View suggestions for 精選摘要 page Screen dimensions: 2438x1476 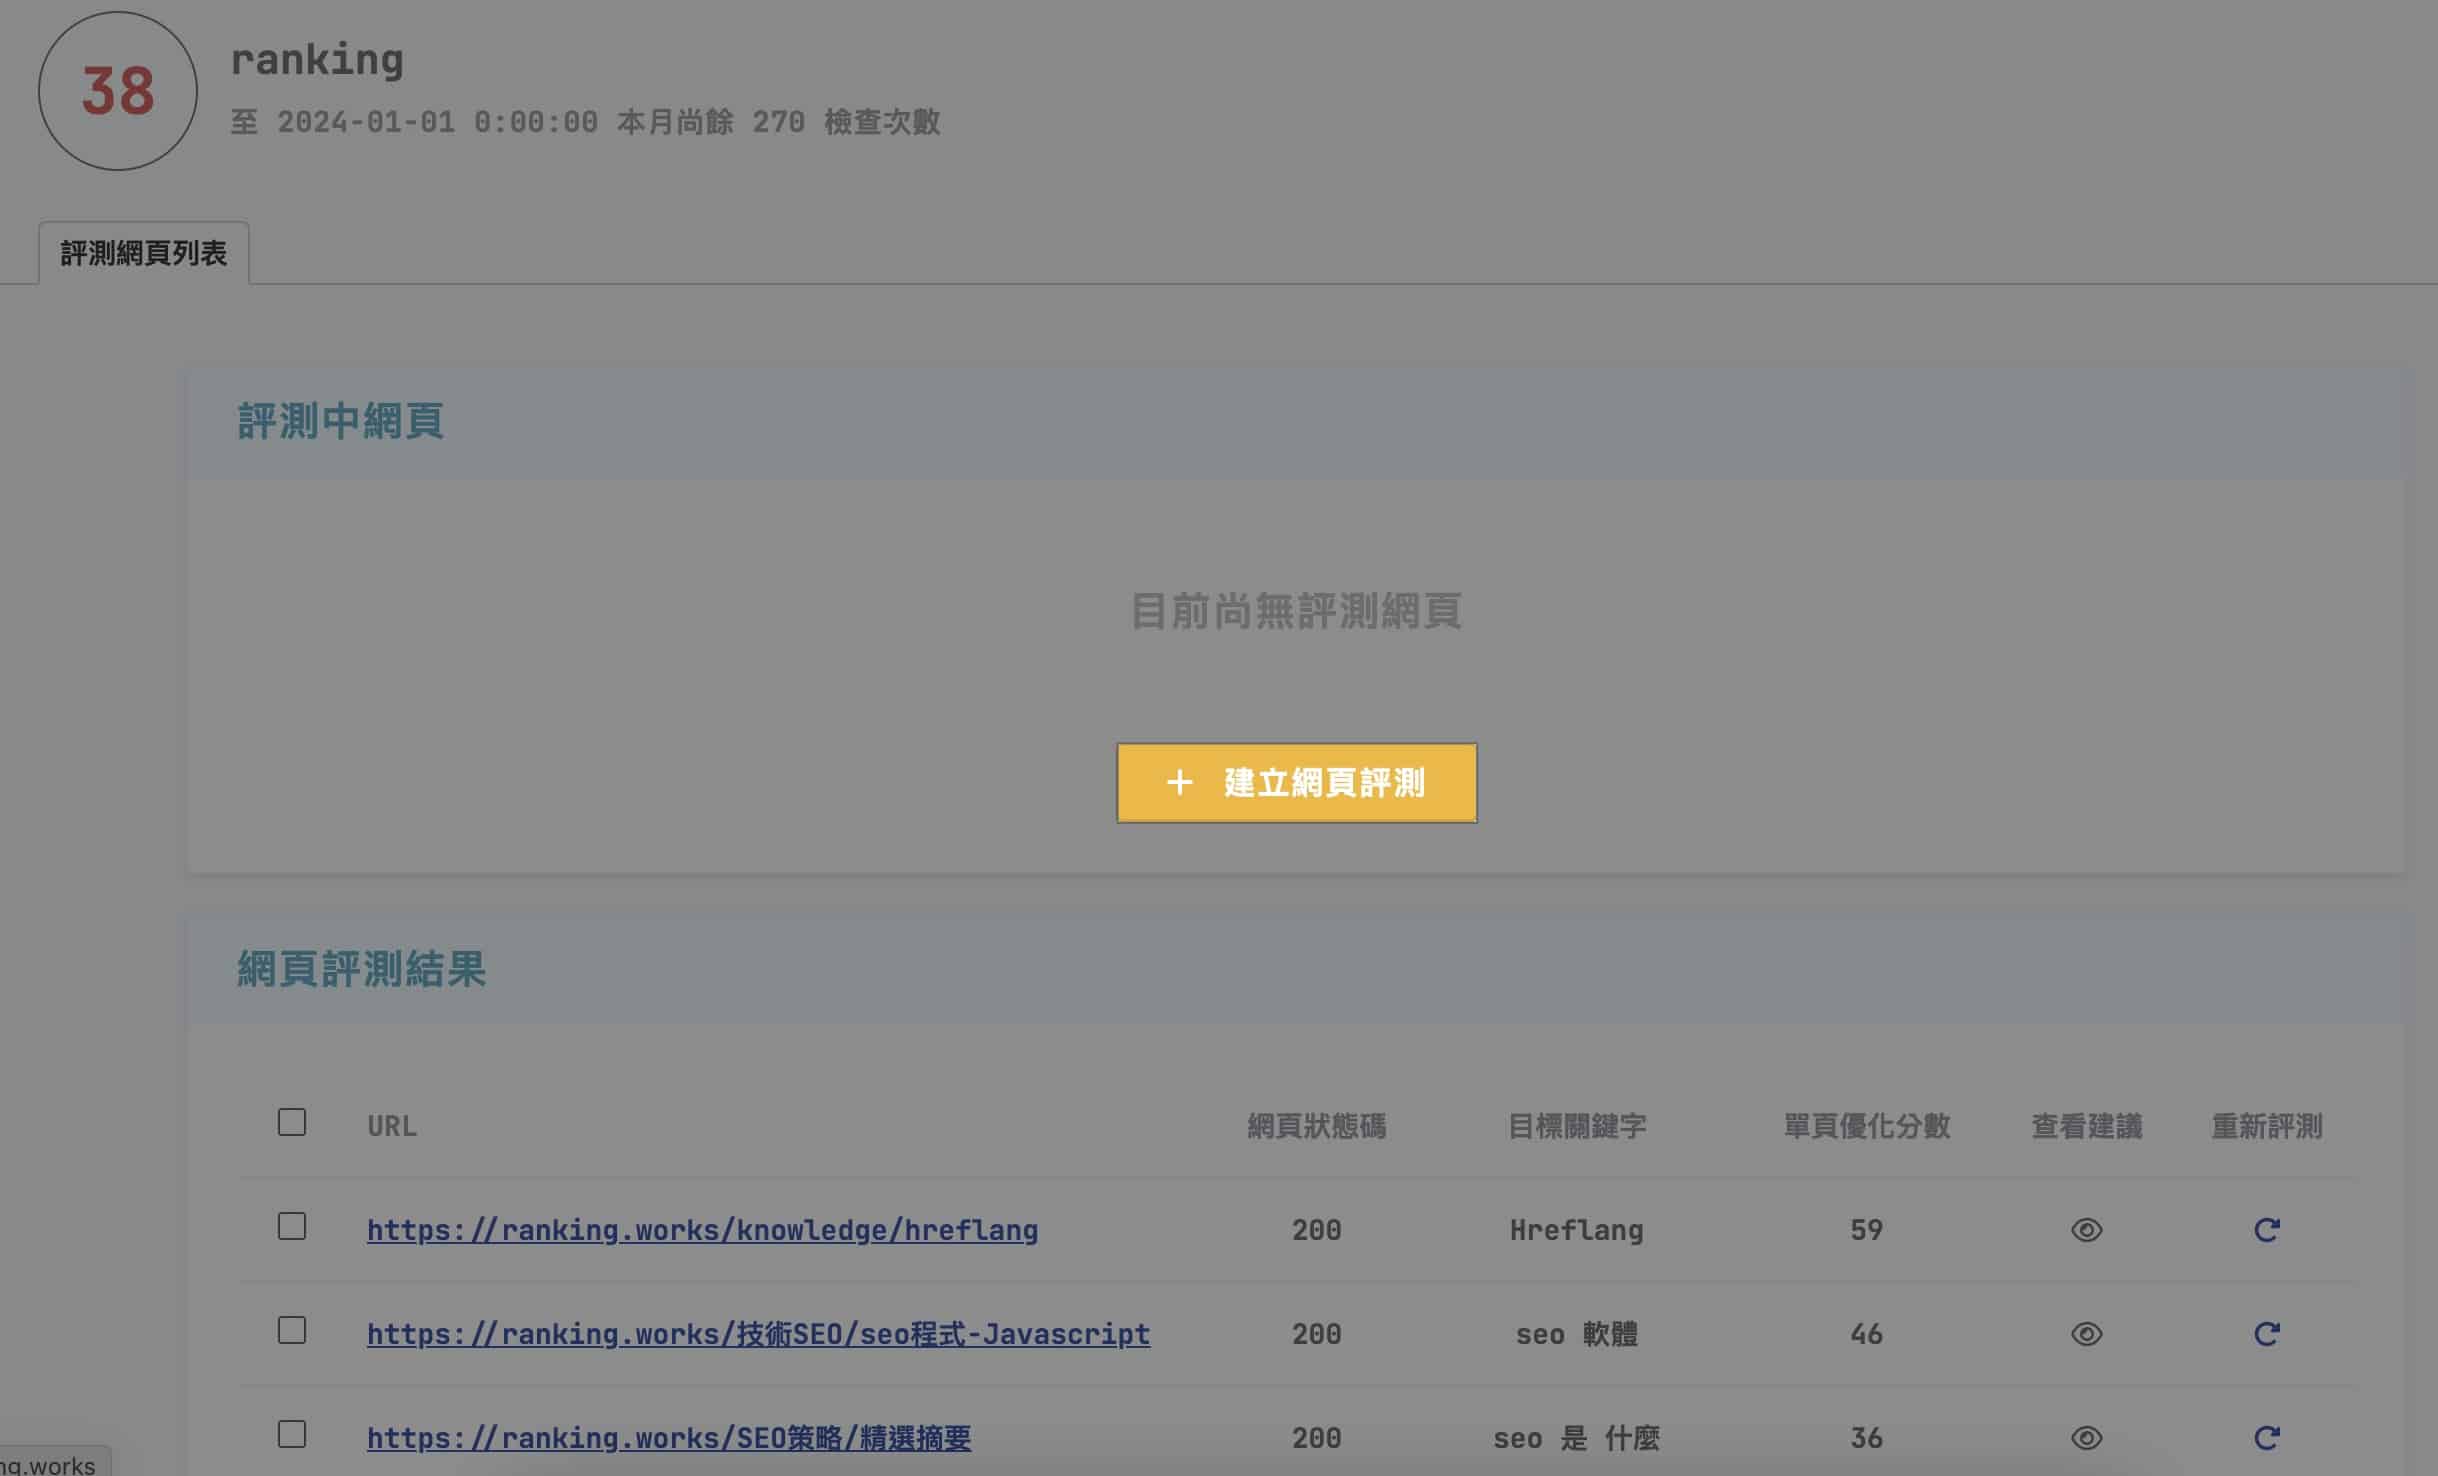[2086, 1438]
